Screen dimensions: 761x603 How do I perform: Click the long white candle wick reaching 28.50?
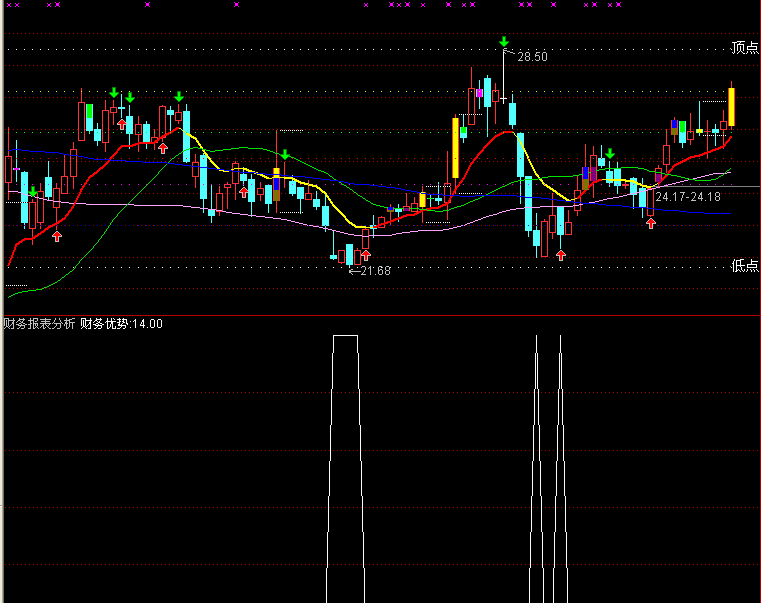coord(504,75)
